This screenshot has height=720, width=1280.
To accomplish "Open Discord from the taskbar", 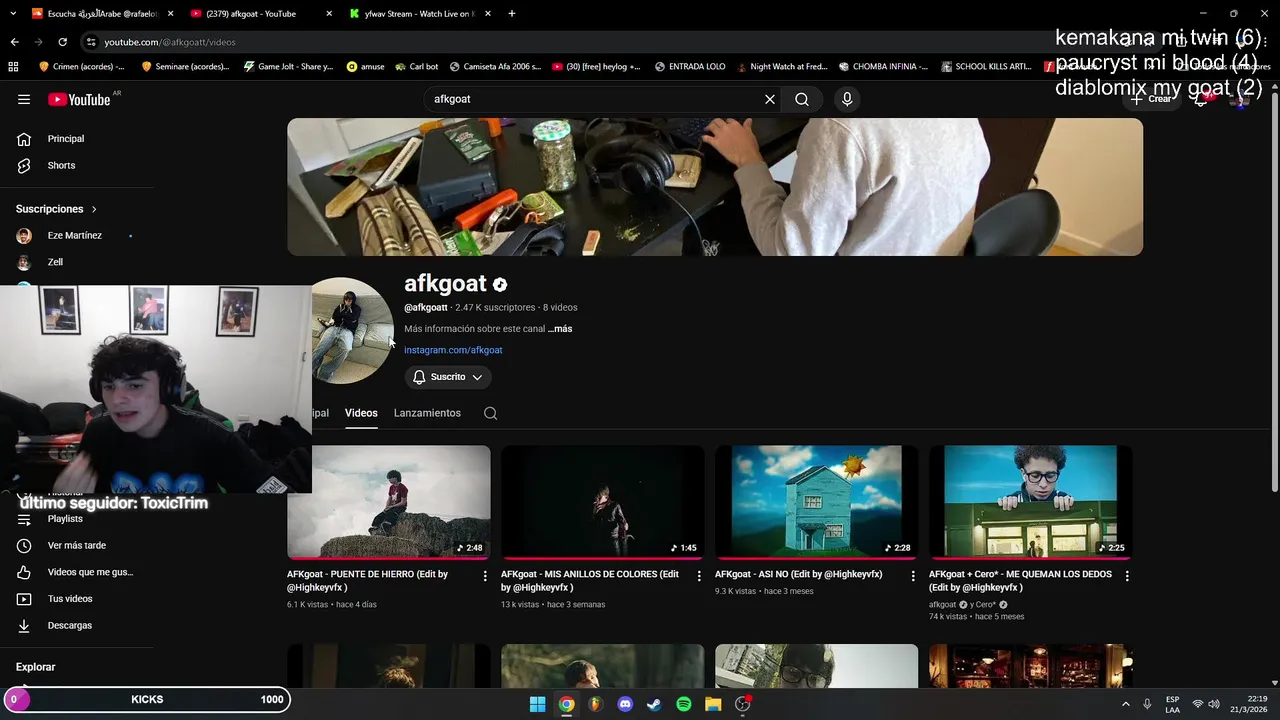I will (x=625, y=704).
